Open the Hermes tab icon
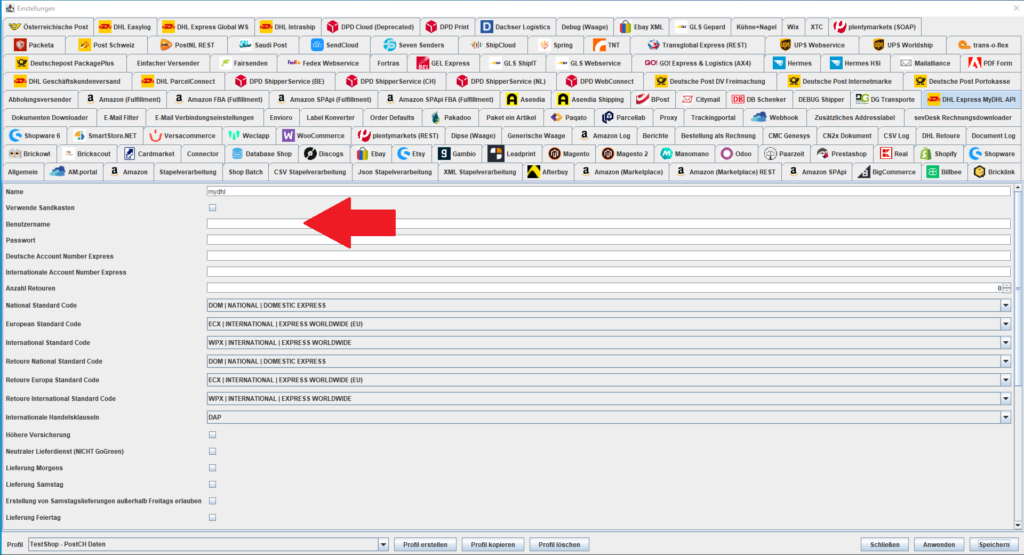 [x=778, y=63]
